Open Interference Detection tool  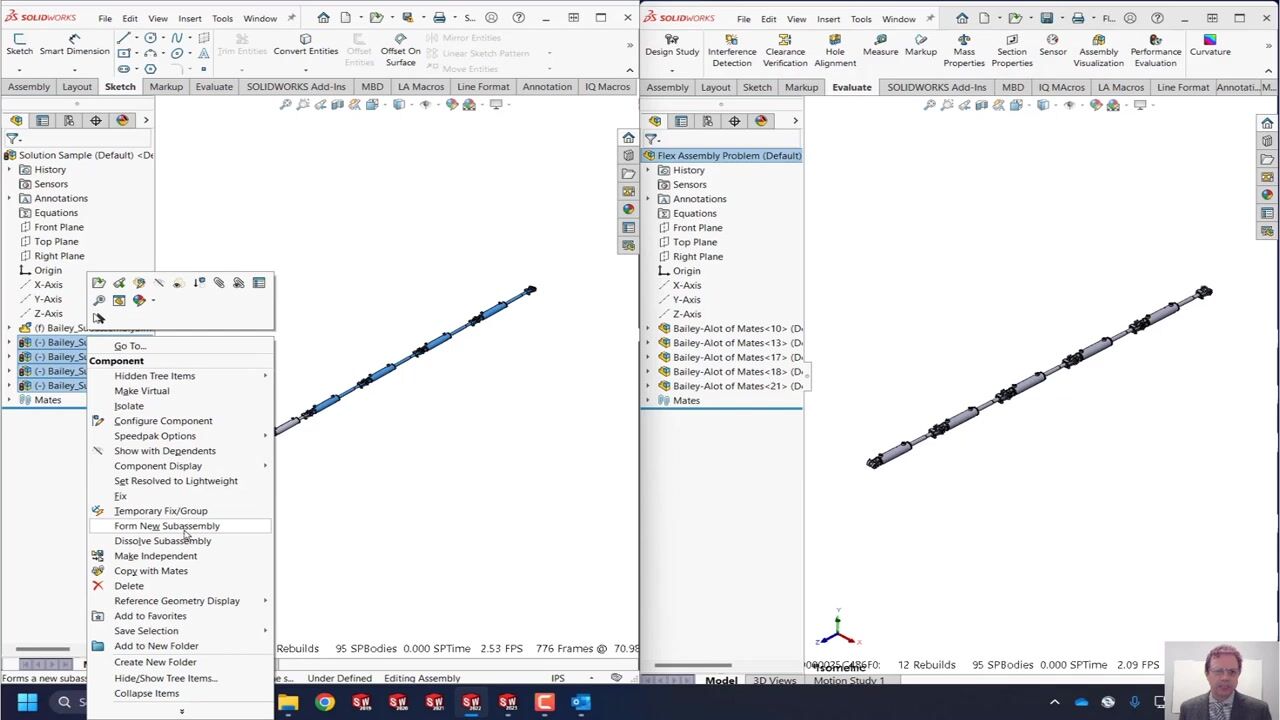click(731, 51)
